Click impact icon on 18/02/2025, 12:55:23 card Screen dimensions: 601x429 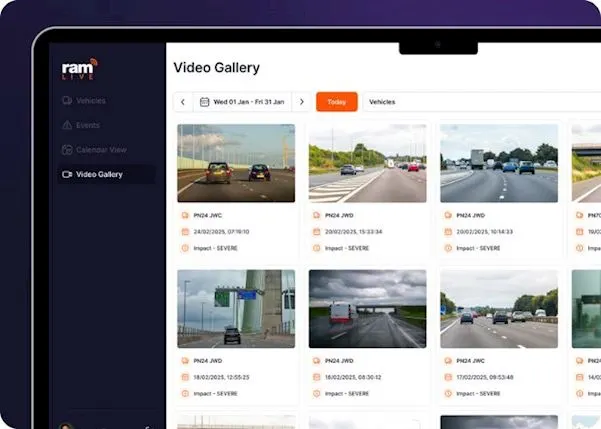point(185,393)
